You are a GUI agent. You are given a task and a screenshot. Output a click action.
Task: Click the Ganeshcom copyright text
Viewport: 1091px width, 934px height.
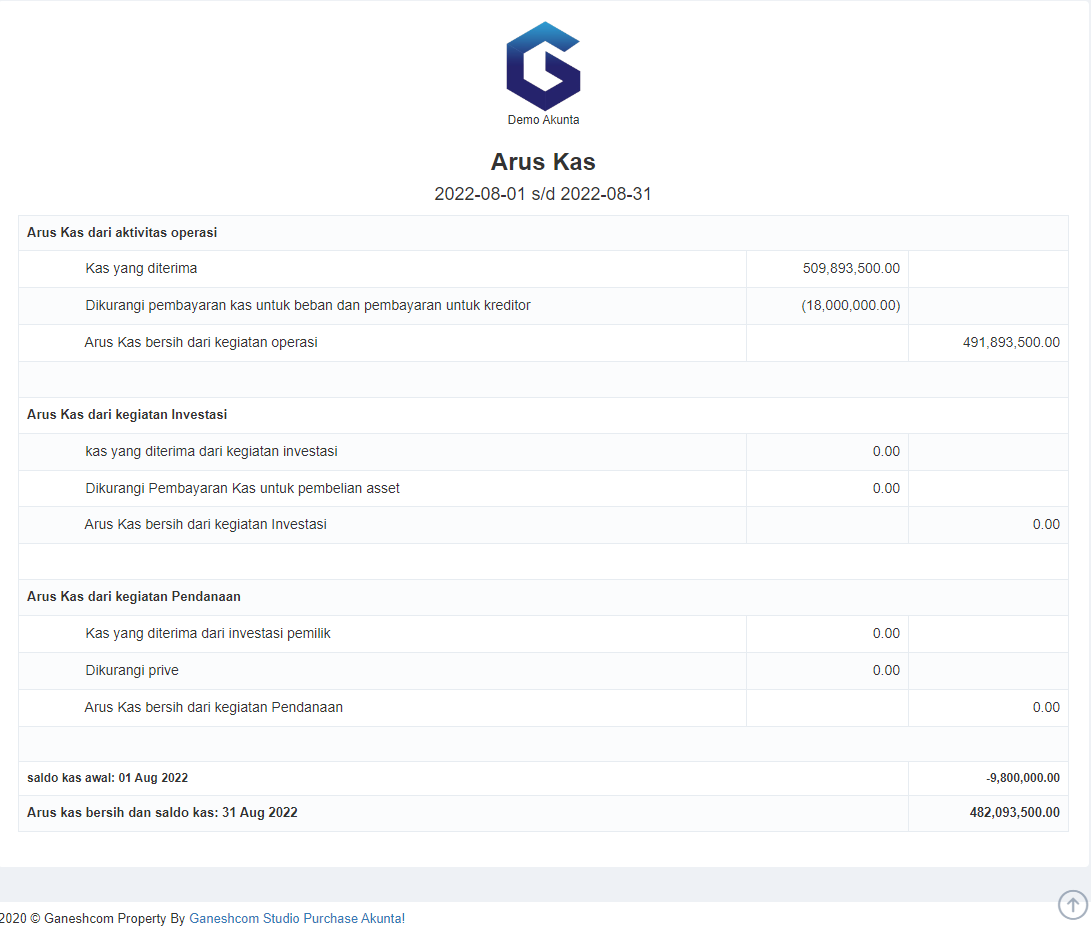[x=90, y=918]
